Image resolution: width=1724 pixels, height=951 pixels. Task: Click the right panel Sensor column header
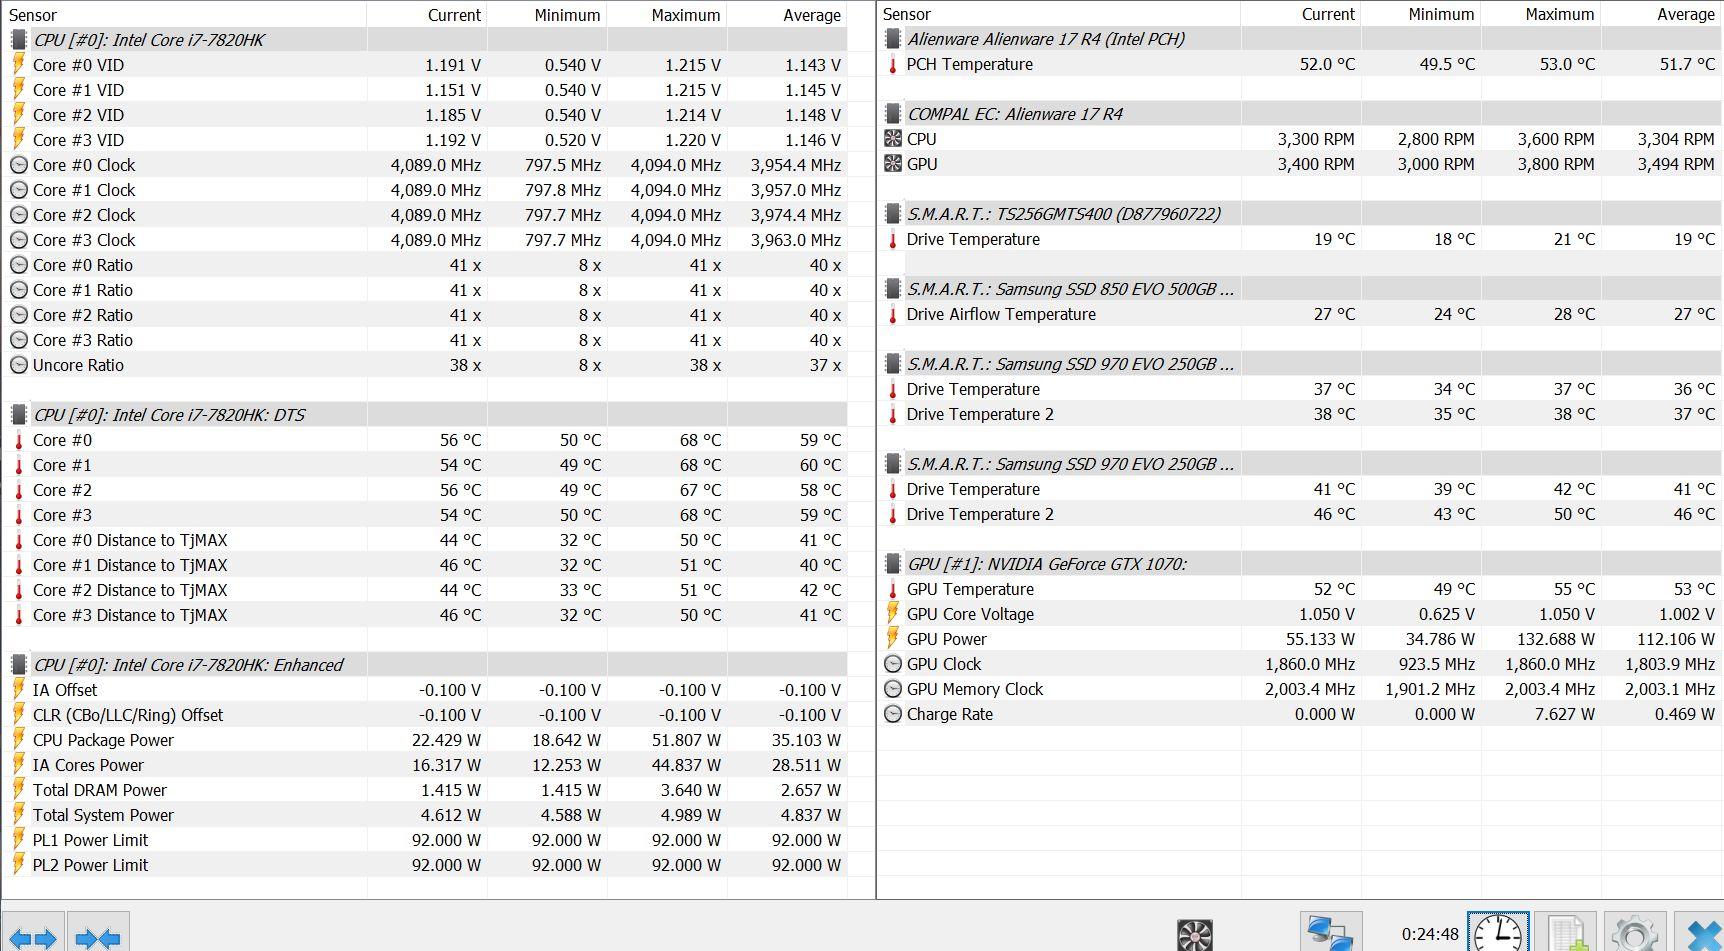[1059, 14]
